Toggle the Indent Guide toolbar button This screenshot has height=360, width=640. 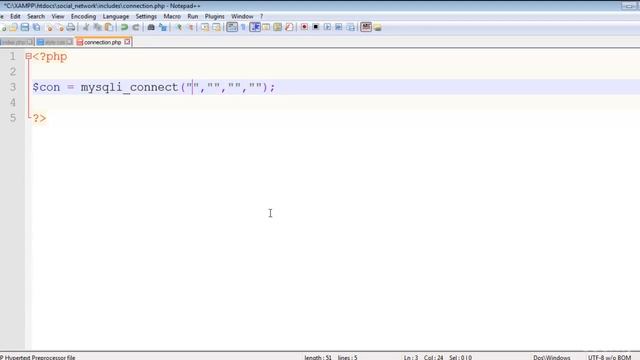(255, 27)
